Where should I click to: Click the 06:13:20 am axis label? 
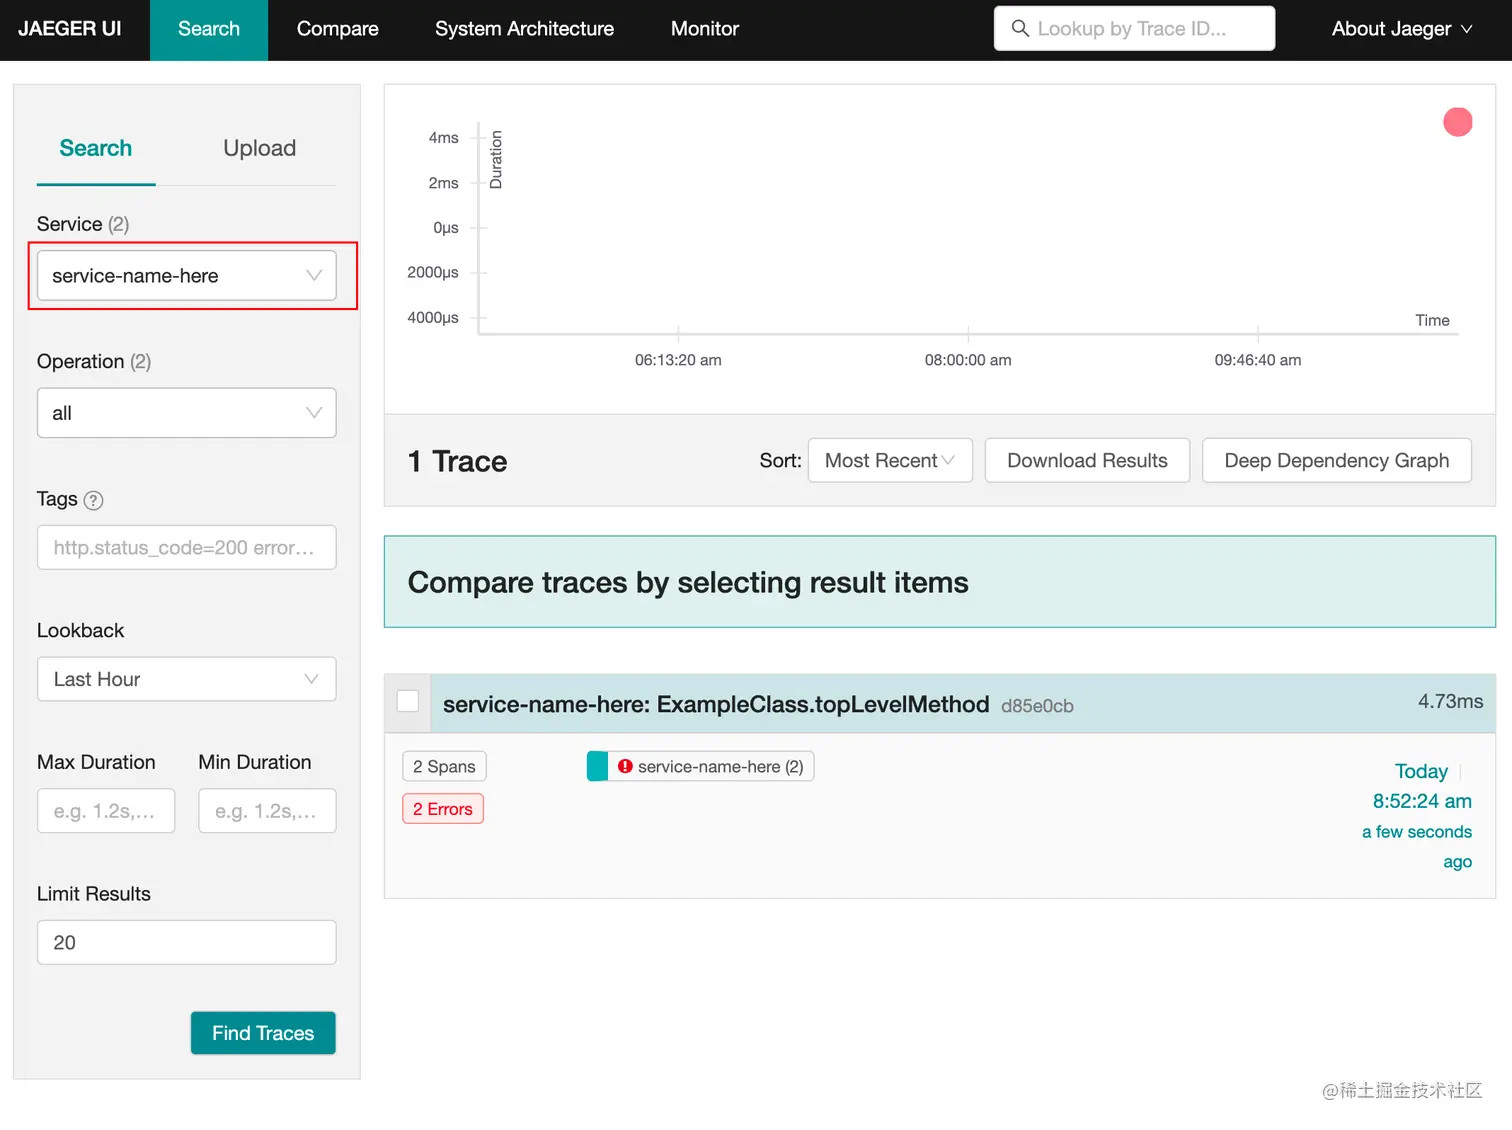point(678,360)
